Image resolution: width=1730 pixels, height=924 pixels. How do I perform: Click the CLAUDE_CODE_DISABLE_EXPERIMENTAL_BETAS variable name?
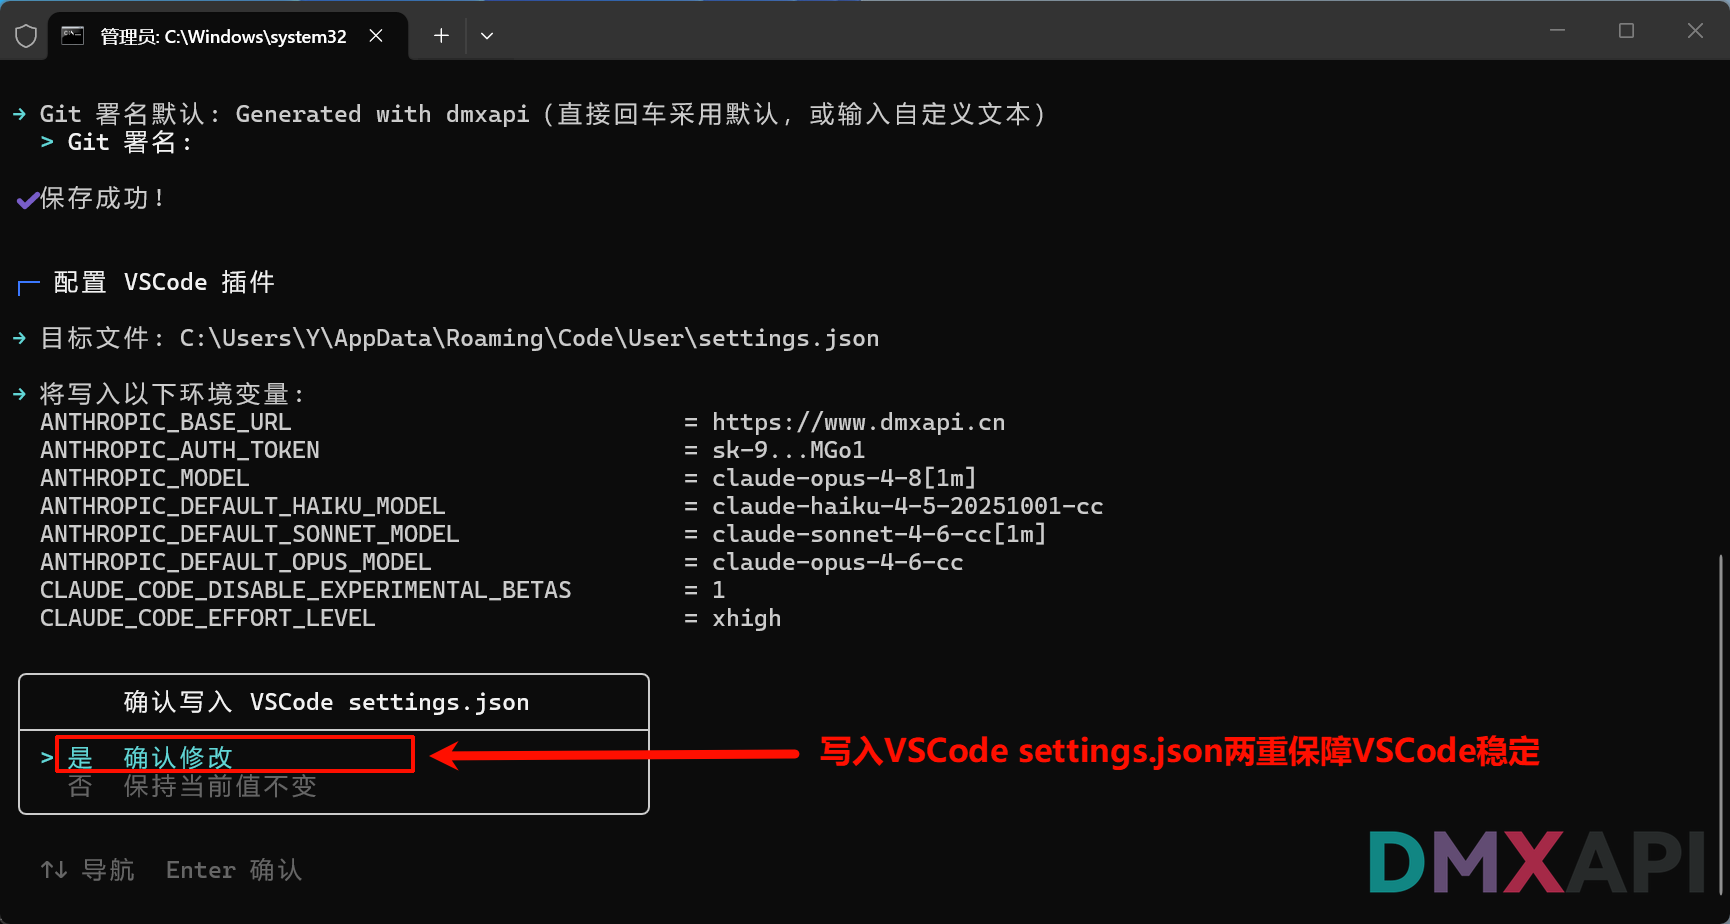tap(305, 590)
